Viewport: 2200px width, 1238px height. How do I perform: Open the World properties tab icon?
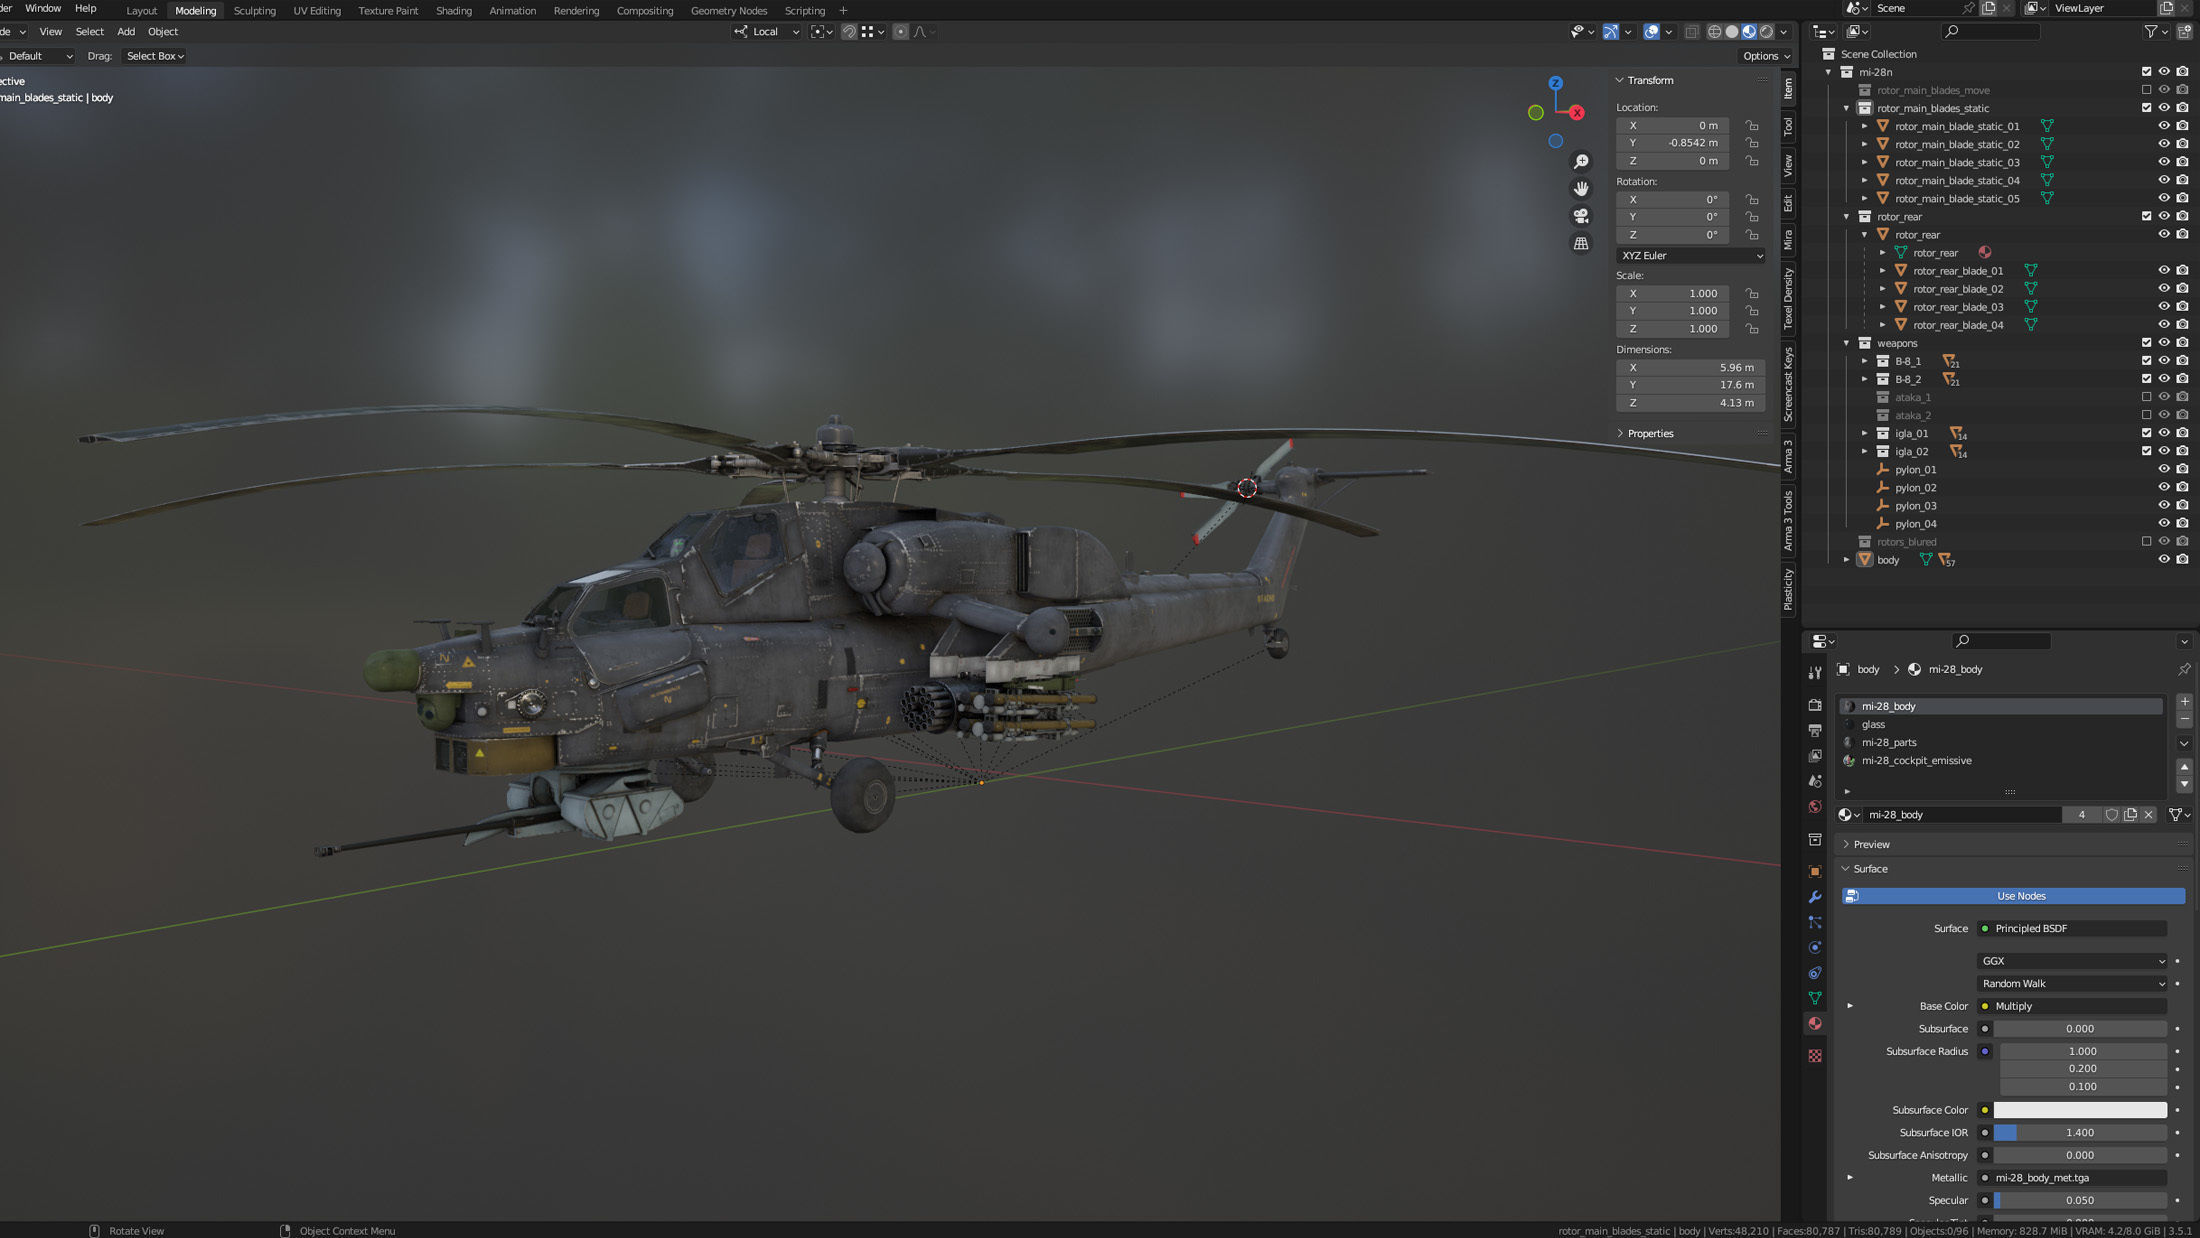point(1815,806)
